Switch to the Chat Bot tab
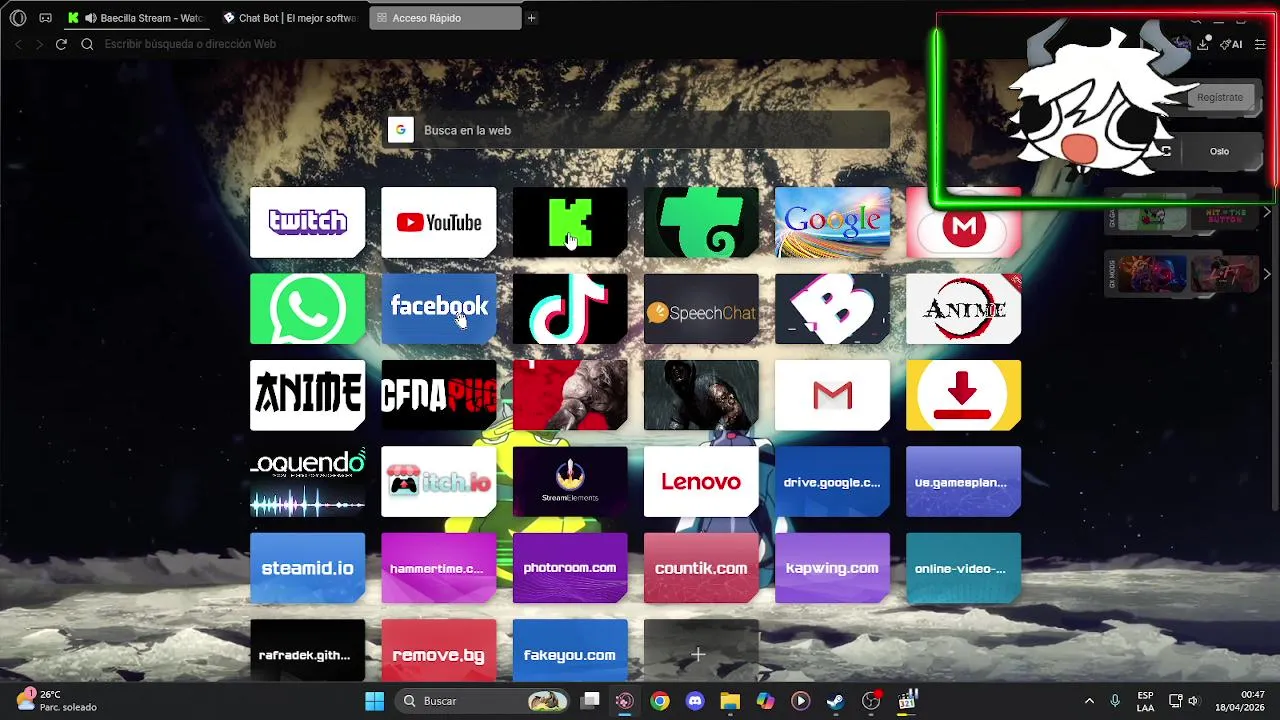The width and height of the screenshot is (1280, 720). (x=290, y=18)
